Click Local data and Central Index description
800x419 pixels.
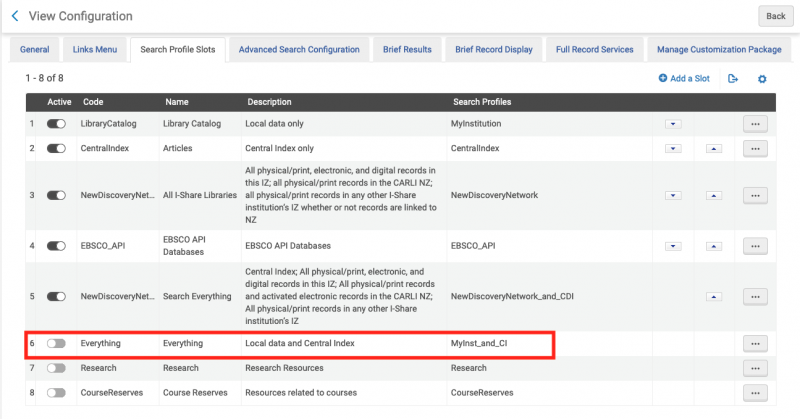(x=299, y=343)
